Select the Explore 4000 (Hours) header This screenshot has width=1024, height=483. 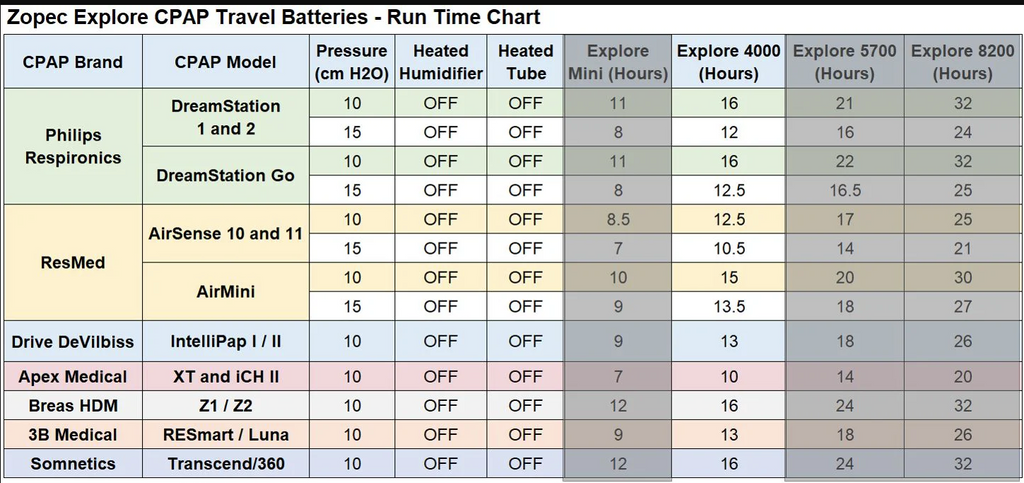727,62
